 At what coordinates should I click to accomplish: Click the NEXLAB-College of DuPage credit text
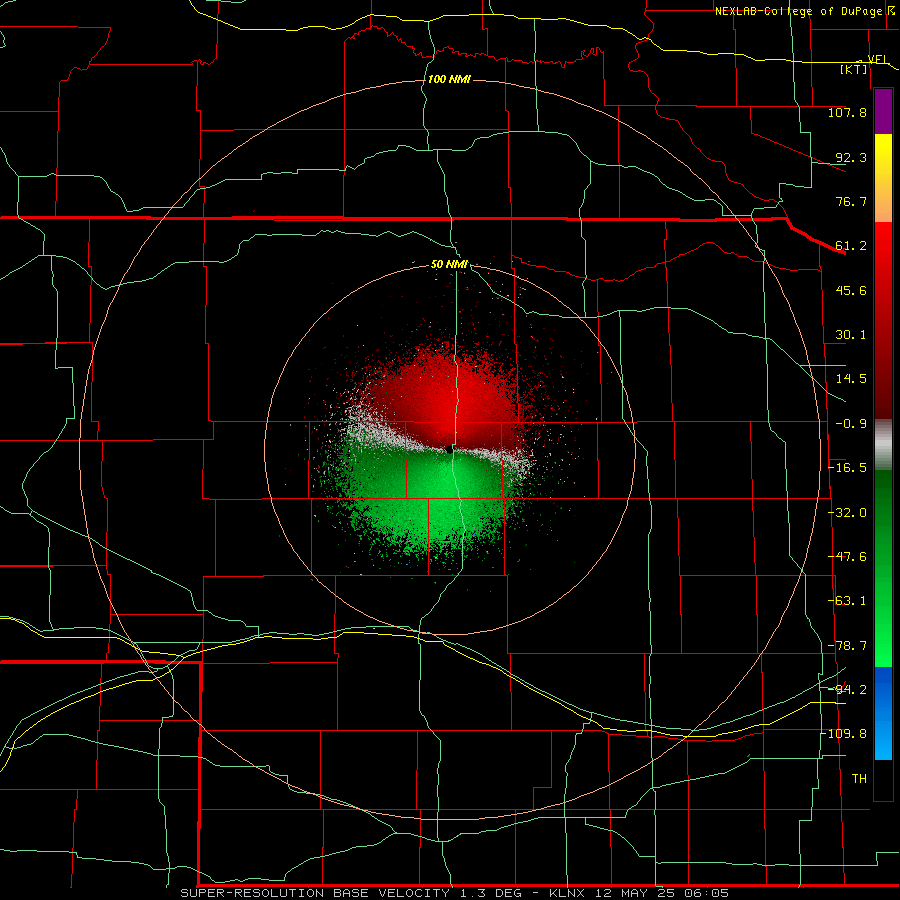[804, 11]
